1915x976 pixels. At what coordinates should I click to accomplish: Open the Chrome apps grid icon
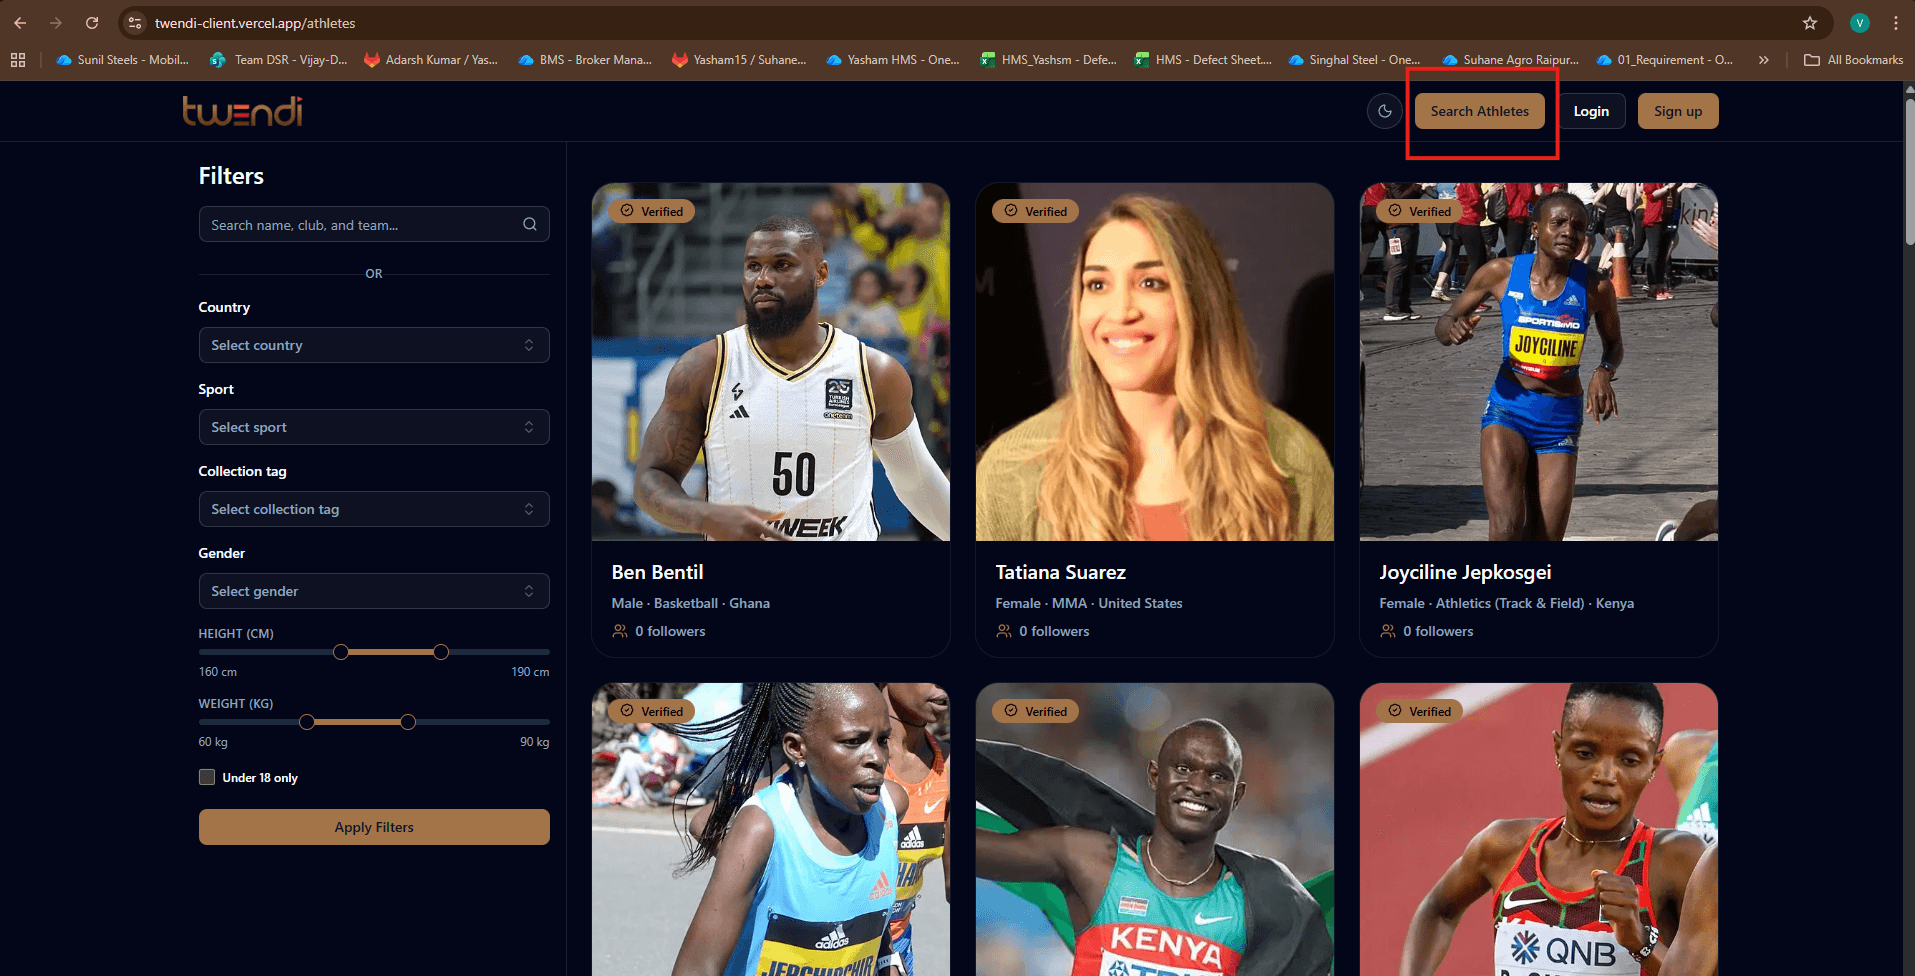pos(18,60)
